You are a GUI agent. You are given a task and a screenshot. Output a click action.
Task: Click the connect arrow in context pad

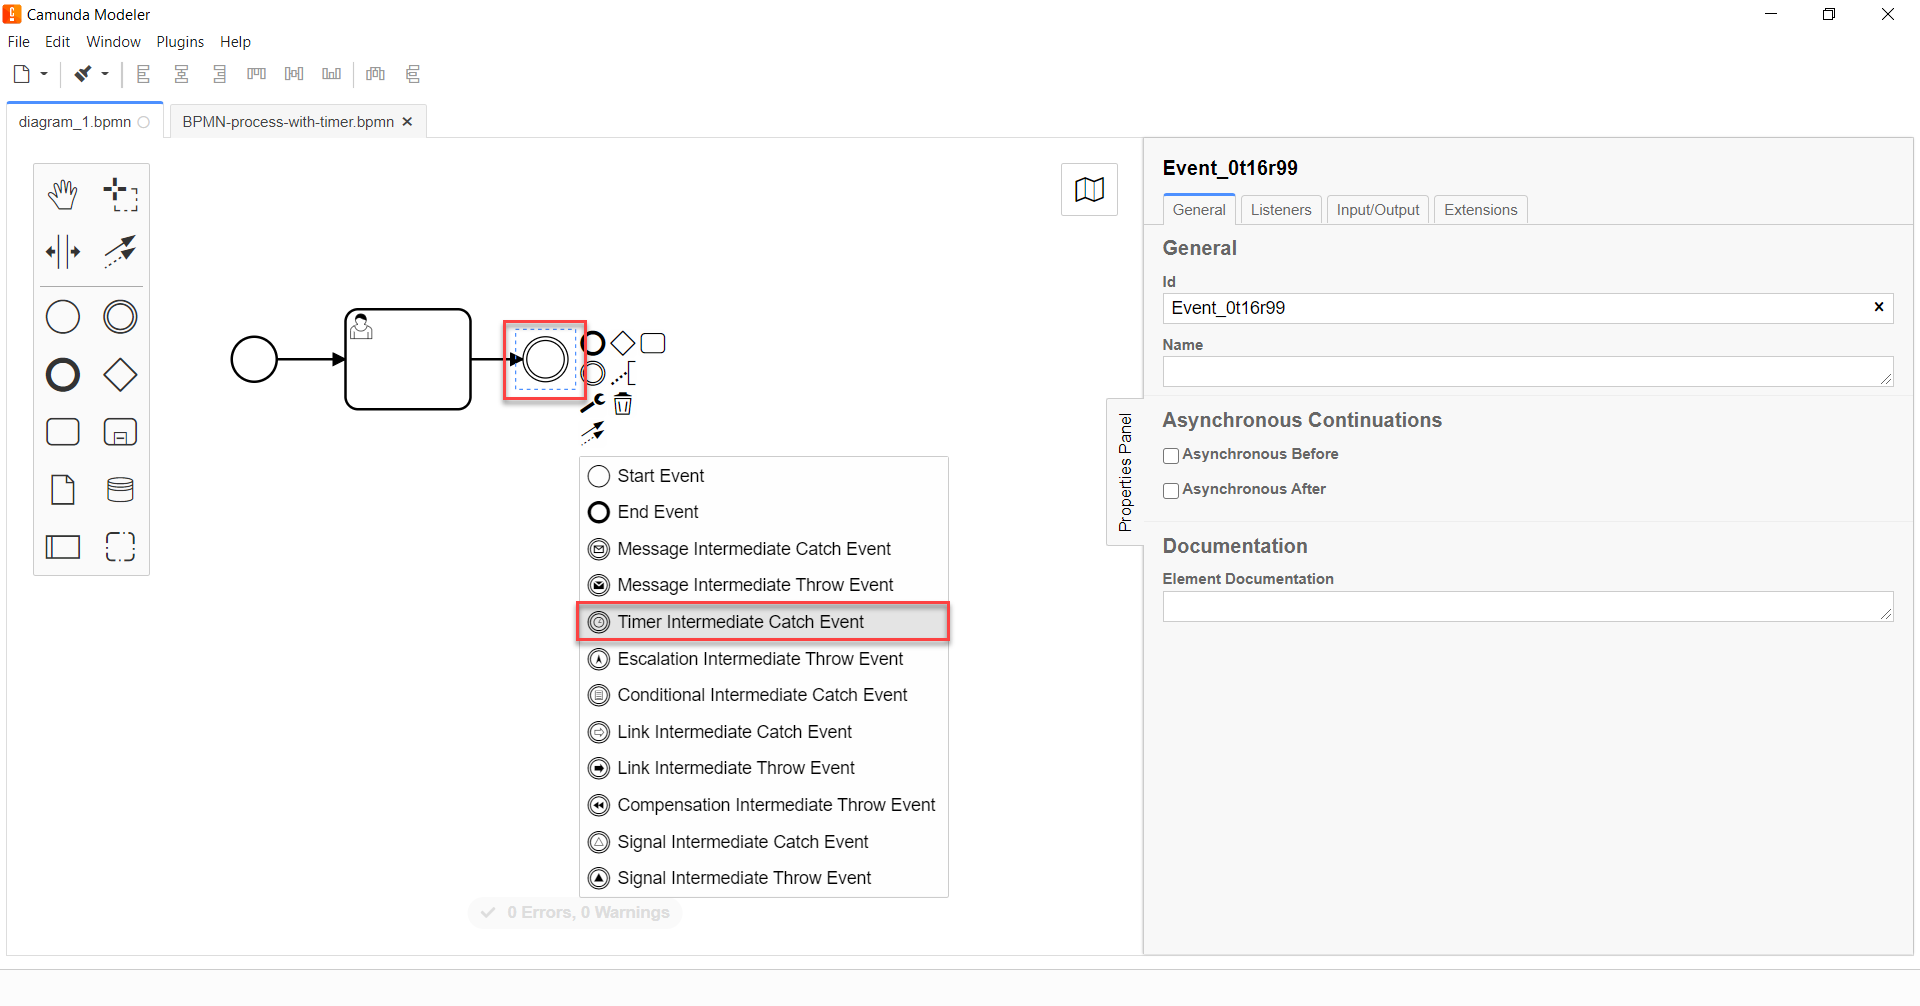[x=593, y=433]
